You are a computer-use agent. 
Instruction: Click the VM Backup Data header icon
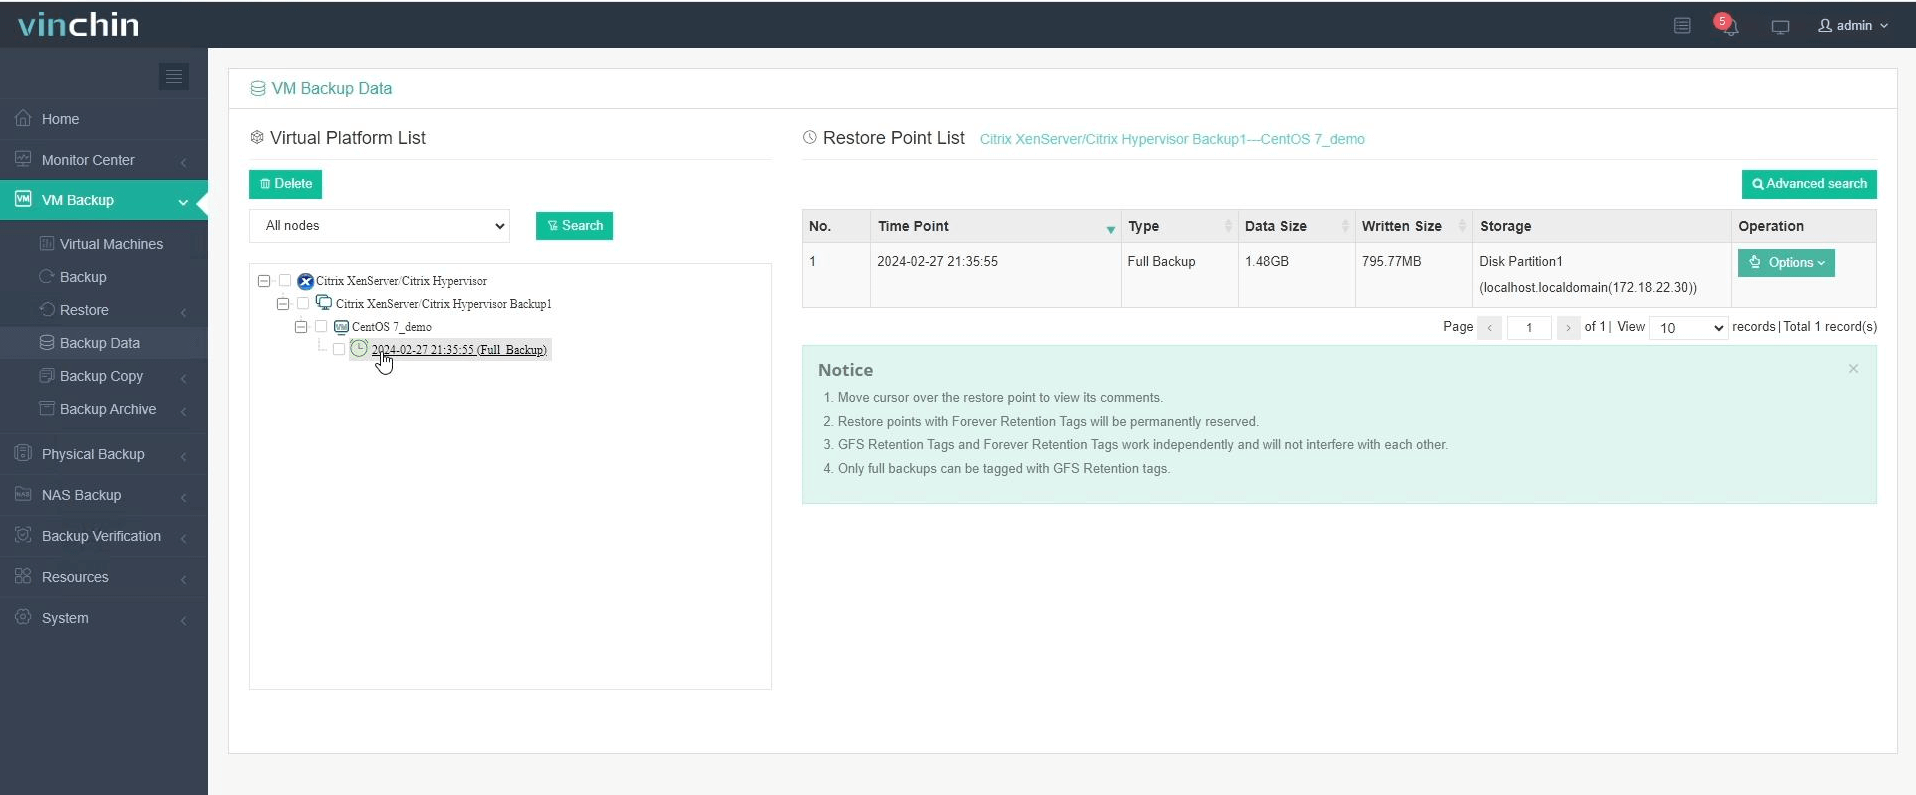[258, 88]
